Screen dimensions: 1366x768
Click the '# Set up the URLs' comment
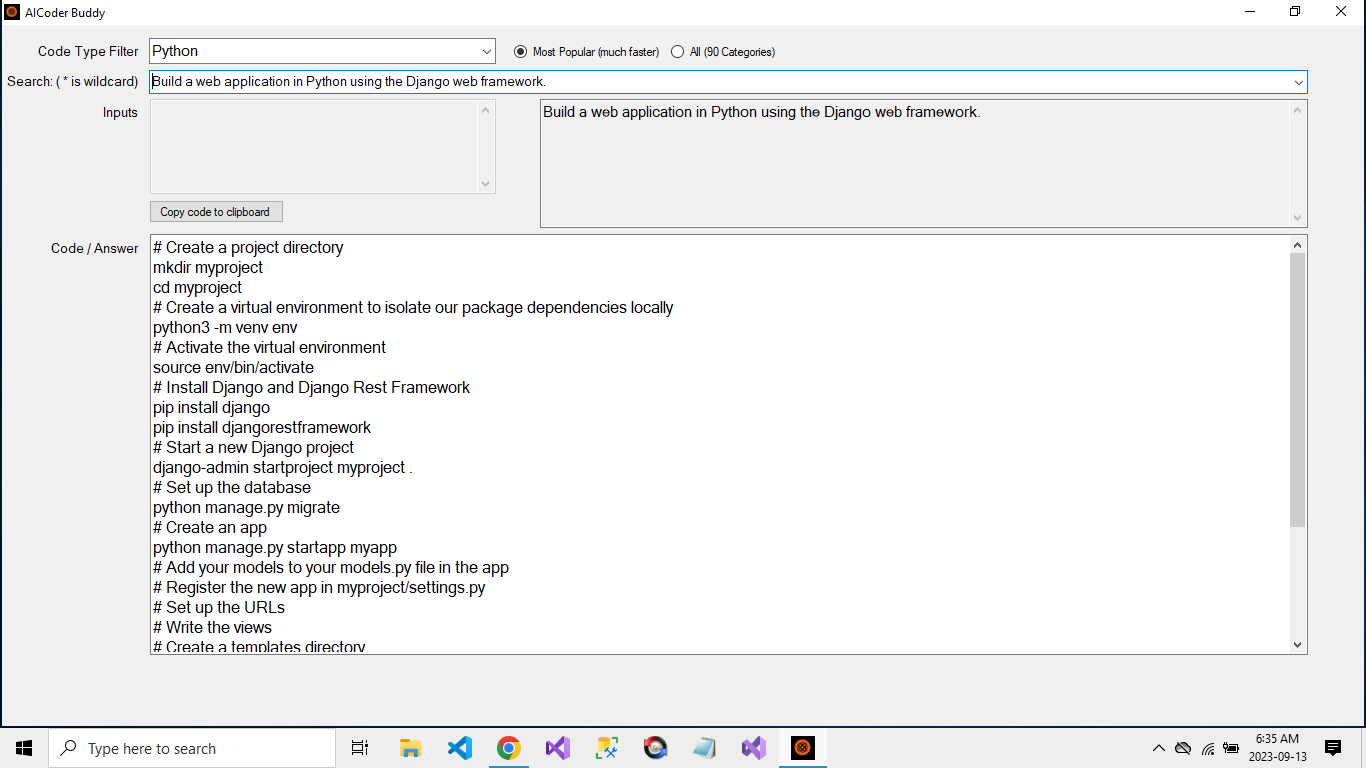click(x=219, y=608)
